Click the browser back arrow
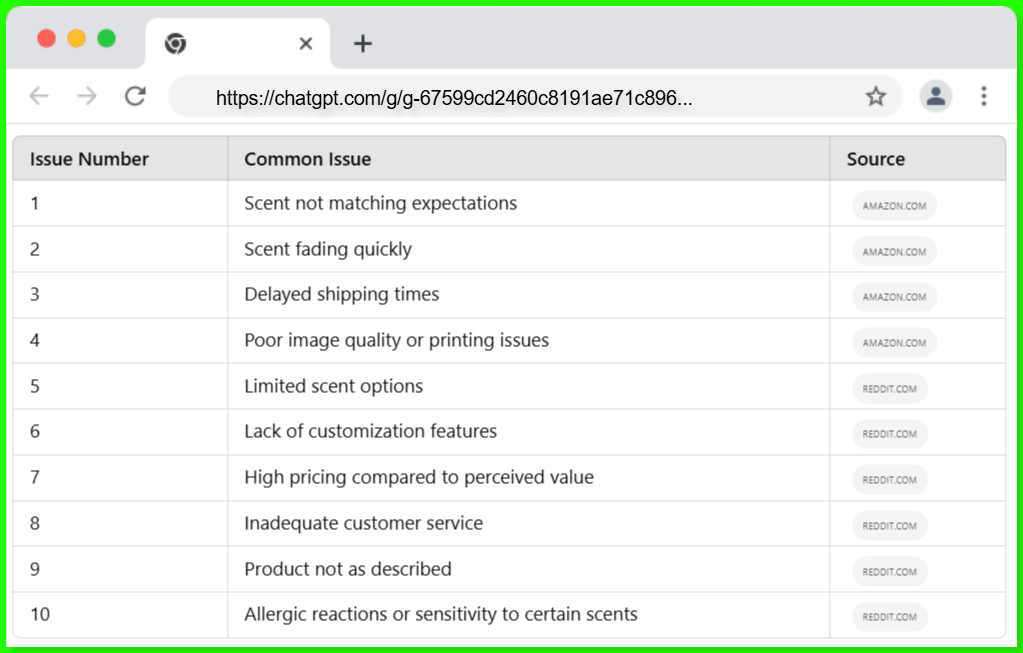 tap(39, 96)
